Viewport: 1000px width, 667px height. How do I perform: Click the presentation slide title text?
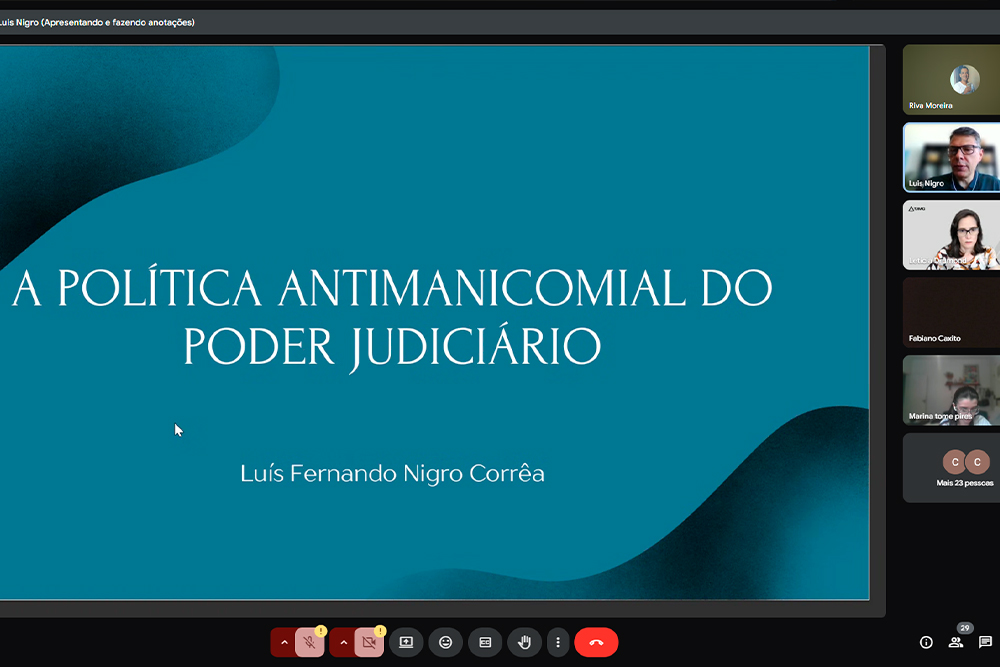(392, 317)
